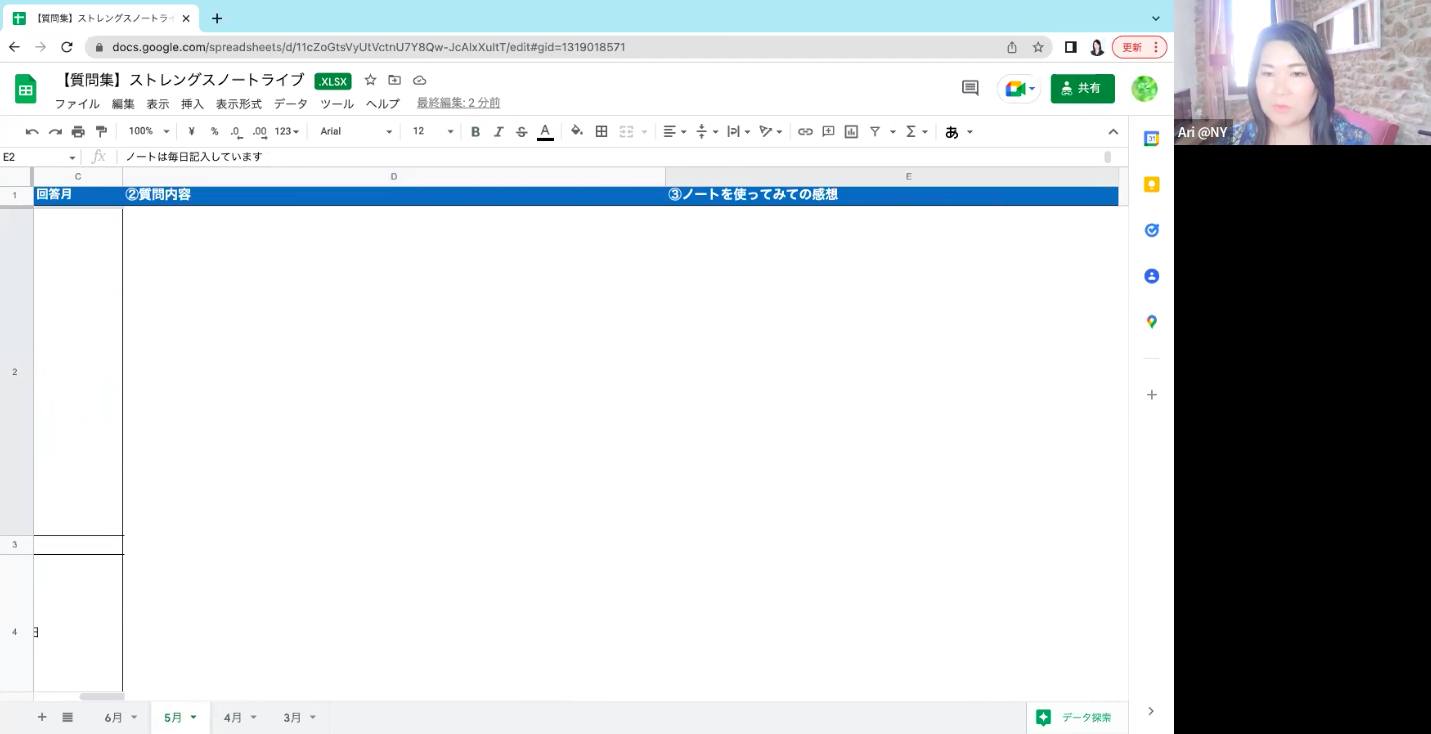Undo the last action
This screenshot has height=734, width=1431.
coord(32,131)
